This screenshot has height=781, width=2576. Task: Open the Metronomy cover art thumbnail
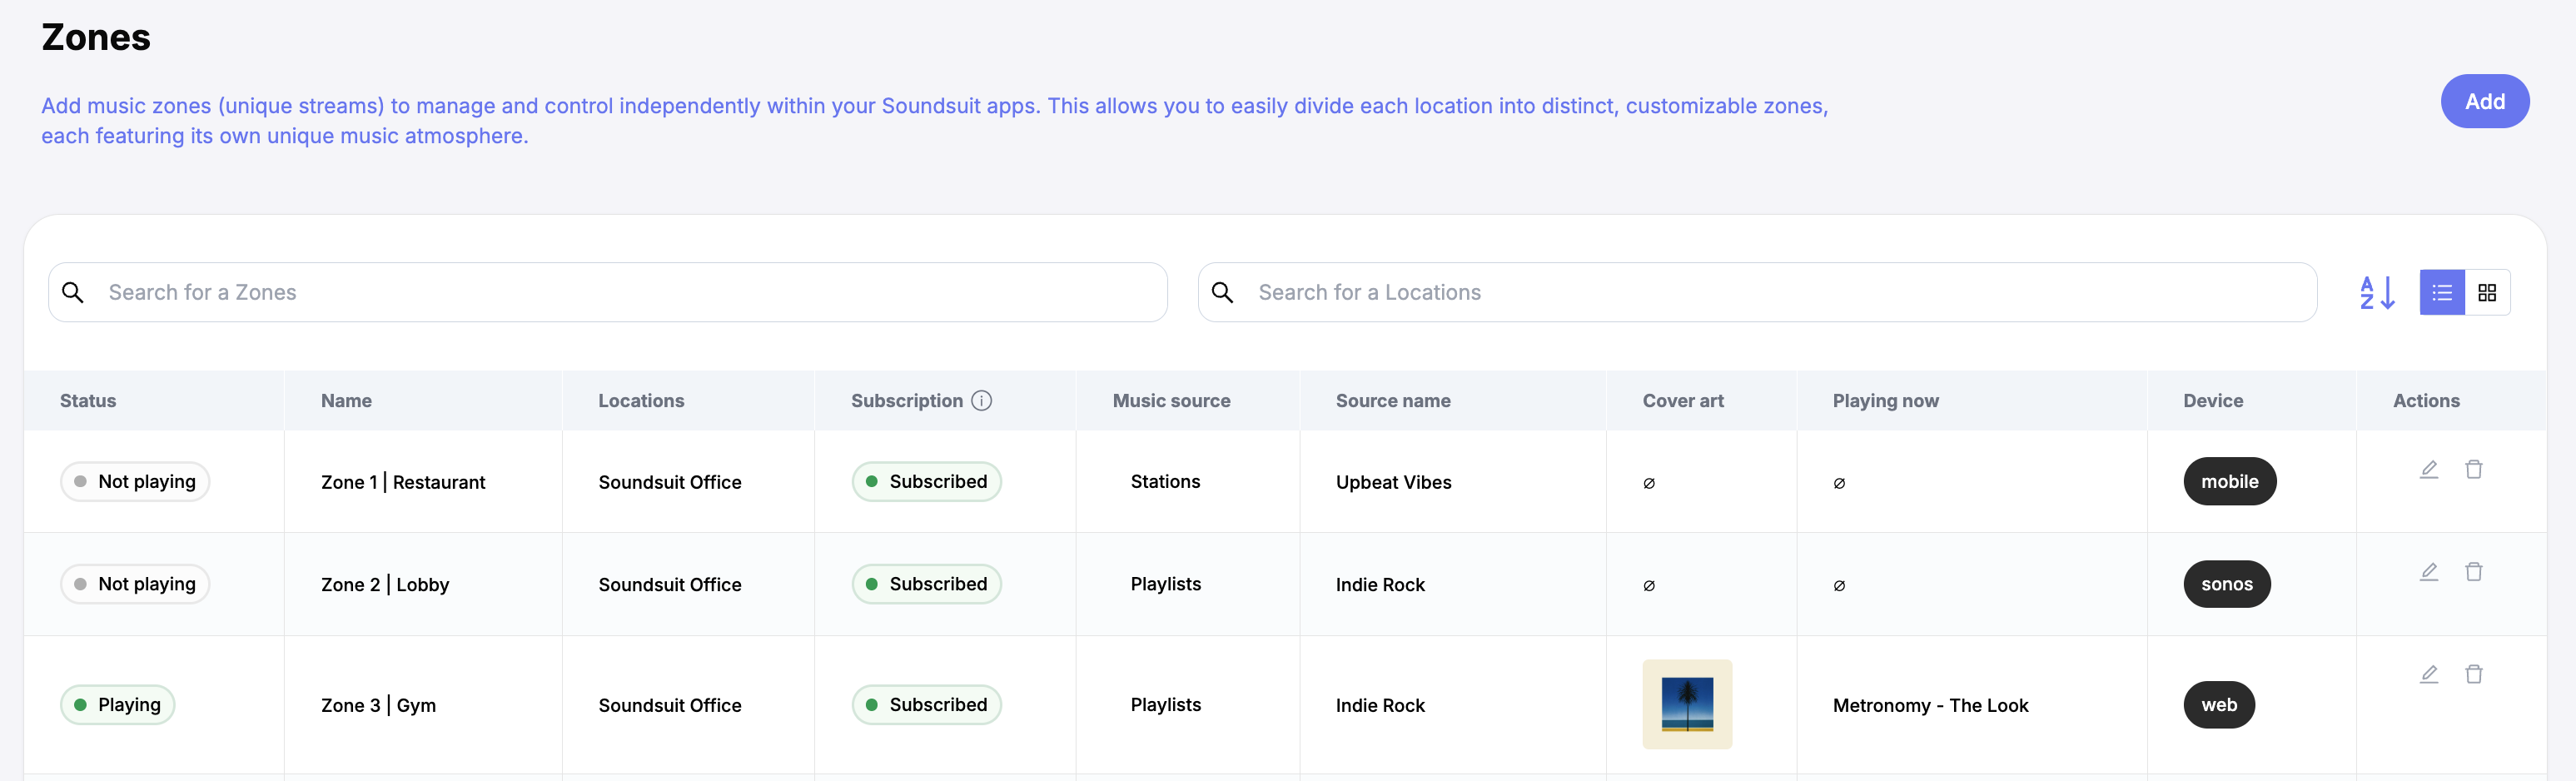(x=1686, y=704)
